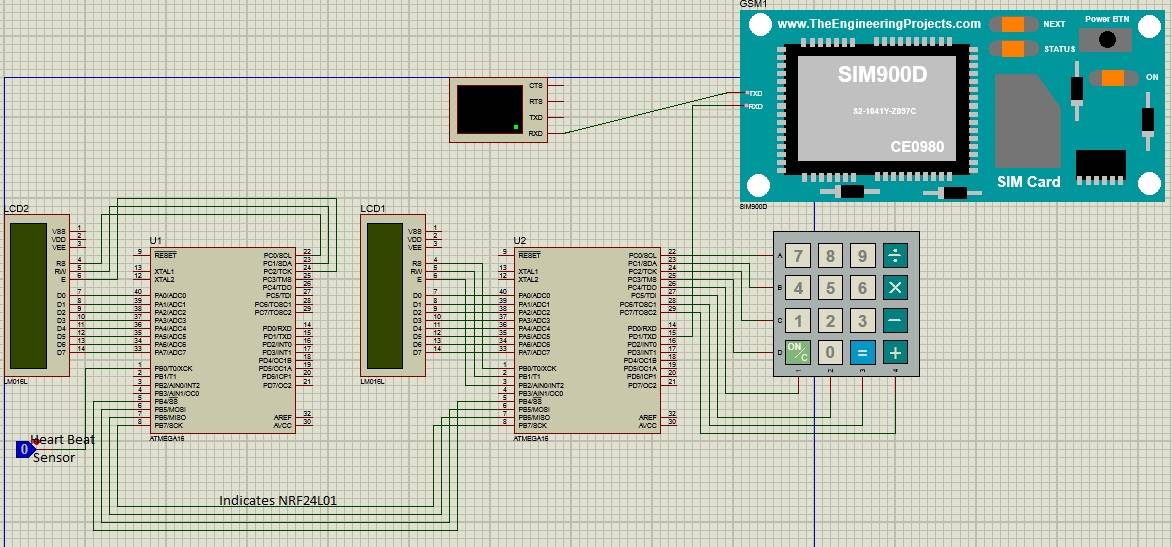
Task: Click the virtual terminal black screen
Action: coord(490,109)
